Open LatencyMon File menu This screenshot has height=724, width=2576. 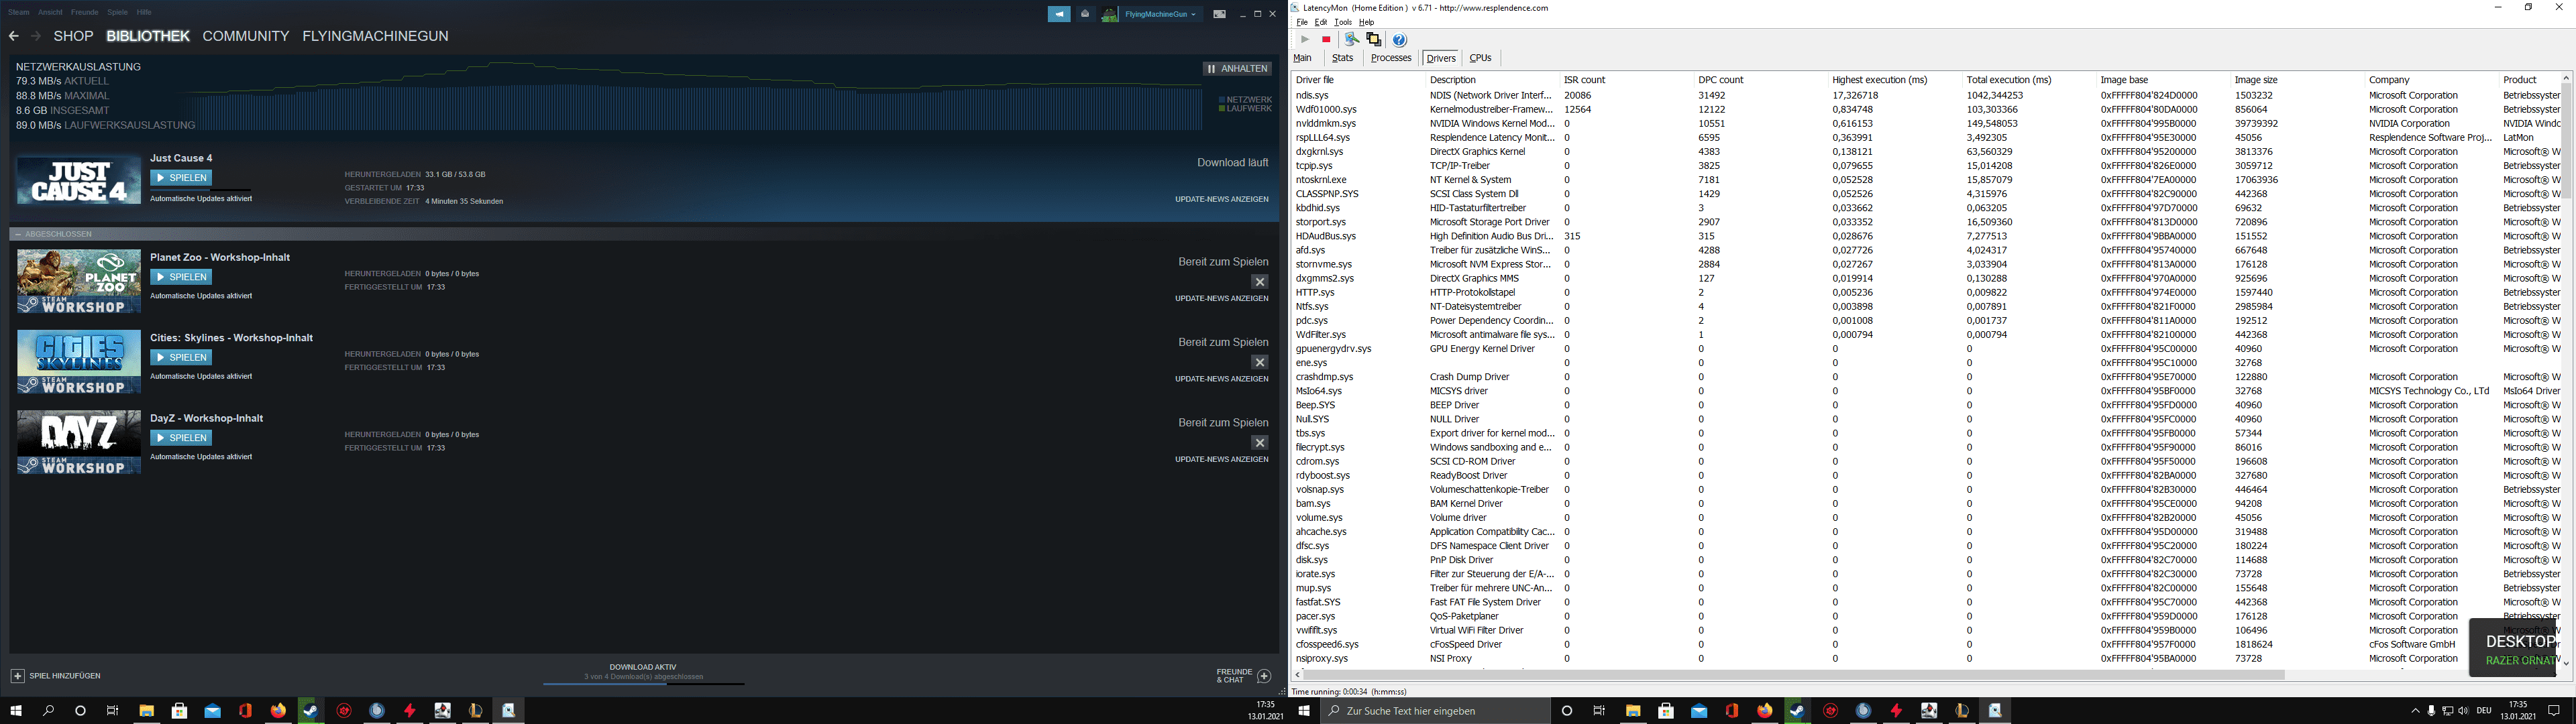(1302, 22)
